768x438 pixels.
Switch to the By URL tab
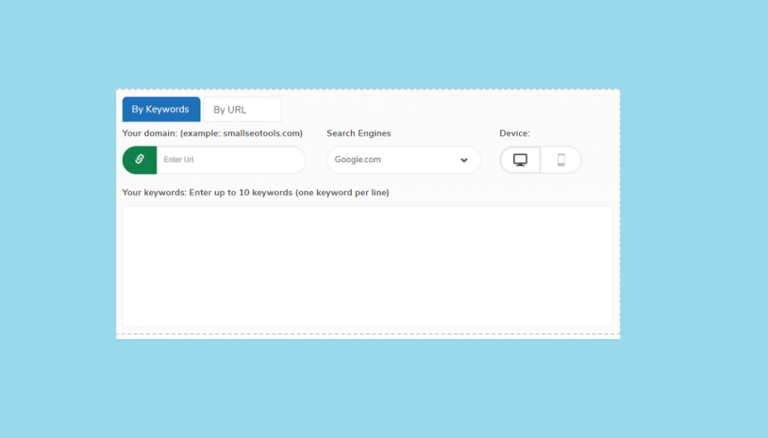[x=242, y=109]
